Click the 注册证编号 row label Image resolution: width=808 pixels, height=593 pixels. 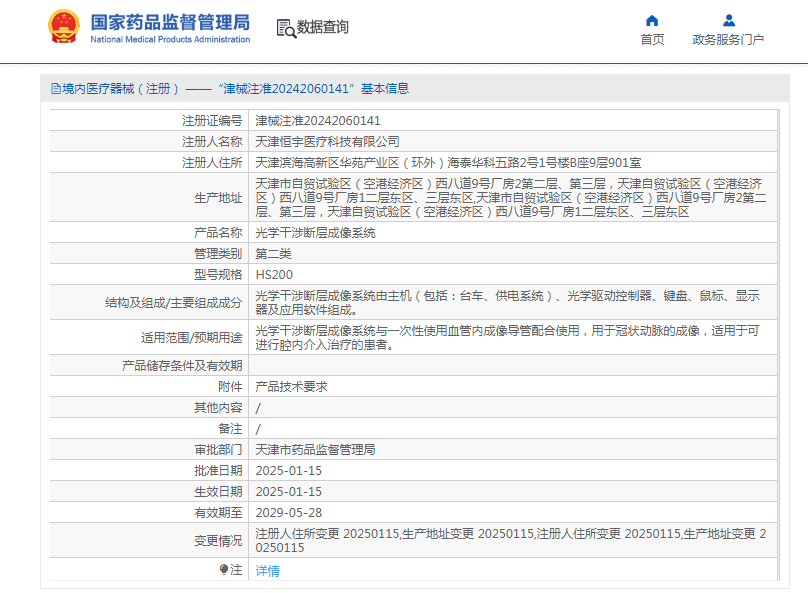[x=212, y=121]
